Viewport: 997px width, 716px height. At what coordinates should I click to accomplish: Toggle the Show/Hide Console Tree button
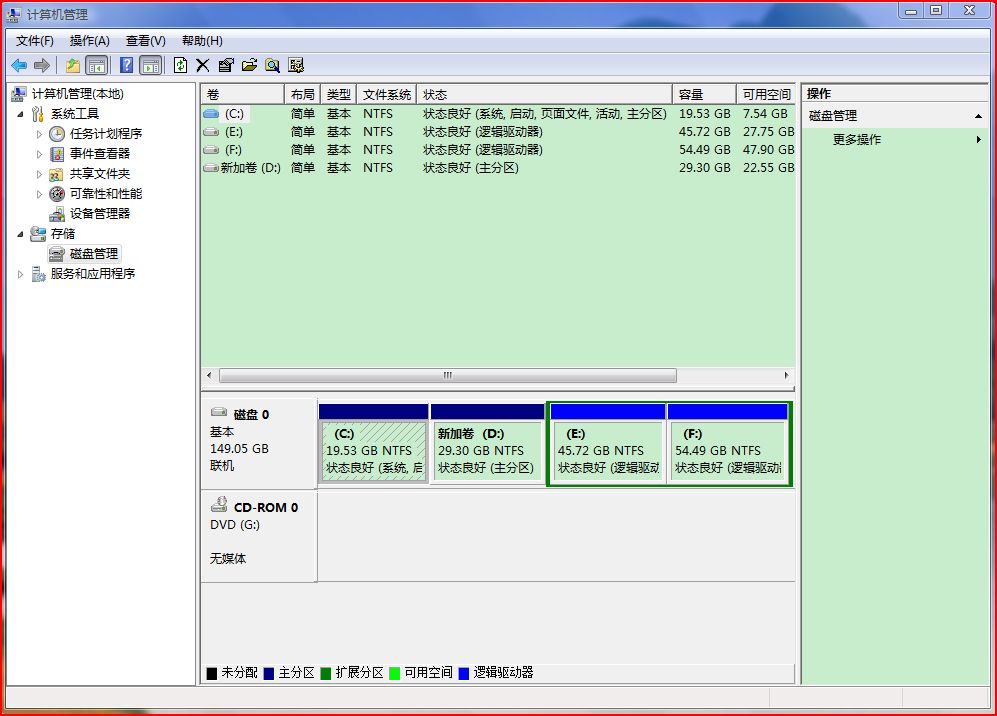pyautogui.click(x=97, y=65)
